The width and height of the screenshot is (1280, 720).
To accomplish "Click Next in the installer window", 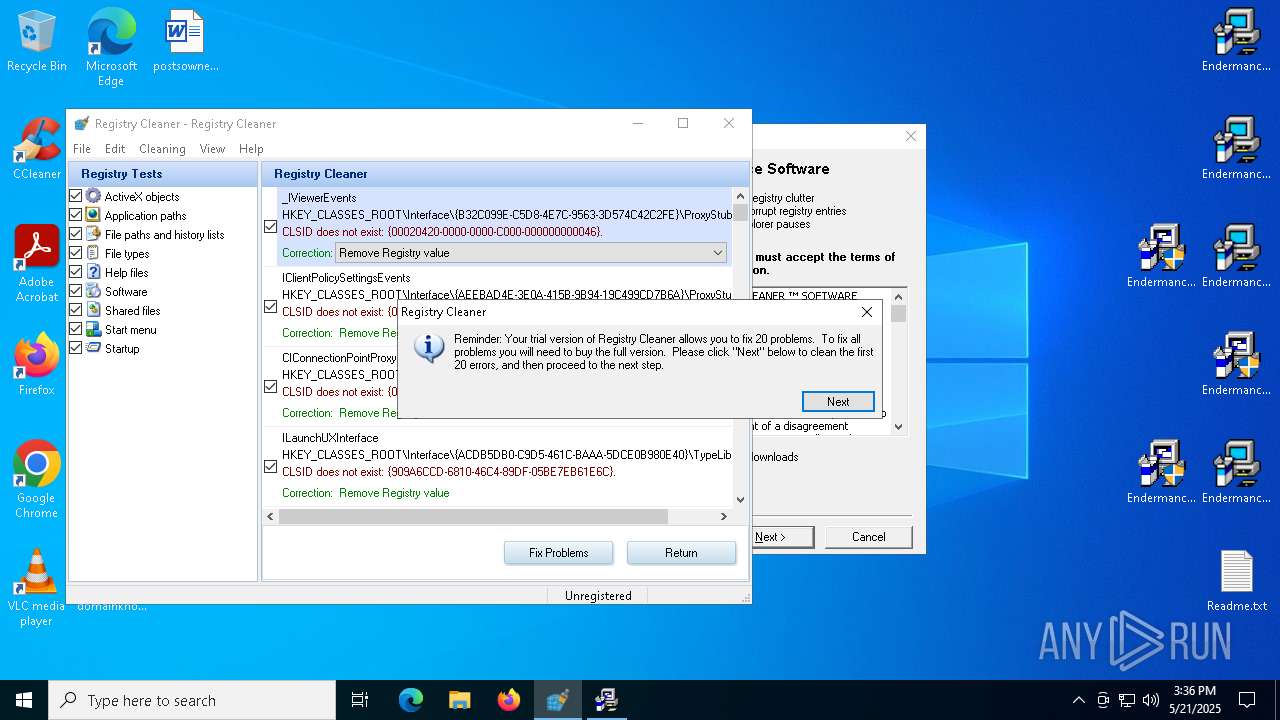I will coord(783,537).
